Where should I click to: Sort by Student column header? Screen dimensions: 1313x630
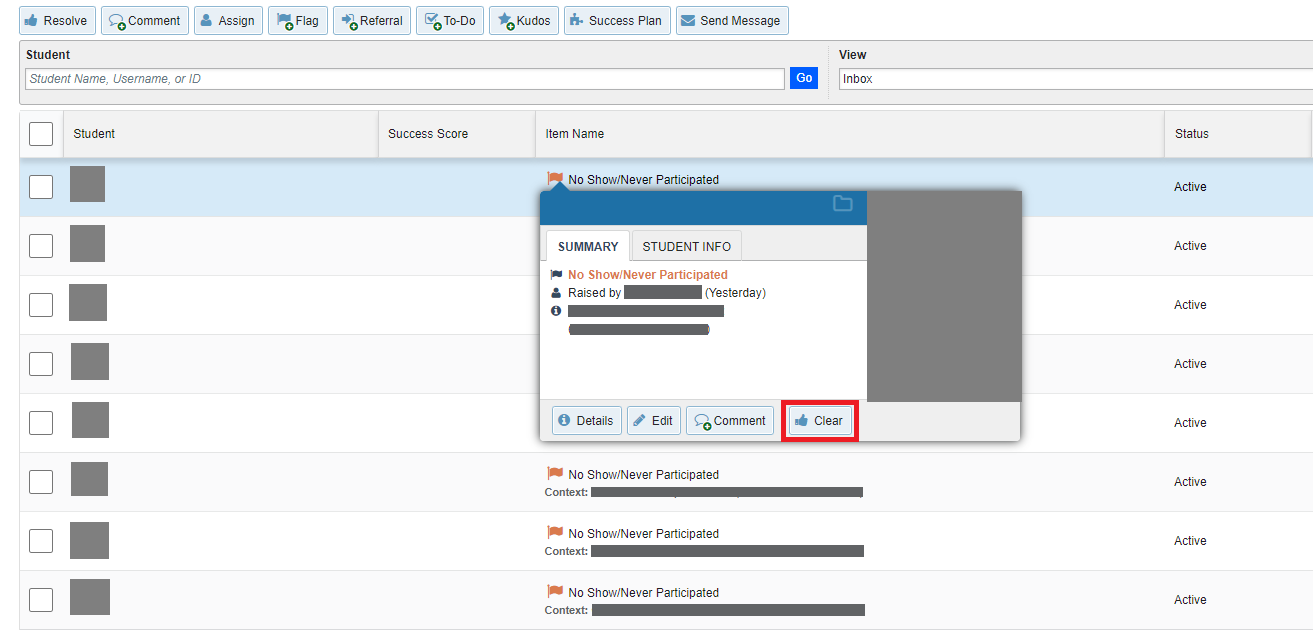pos(94,134)
